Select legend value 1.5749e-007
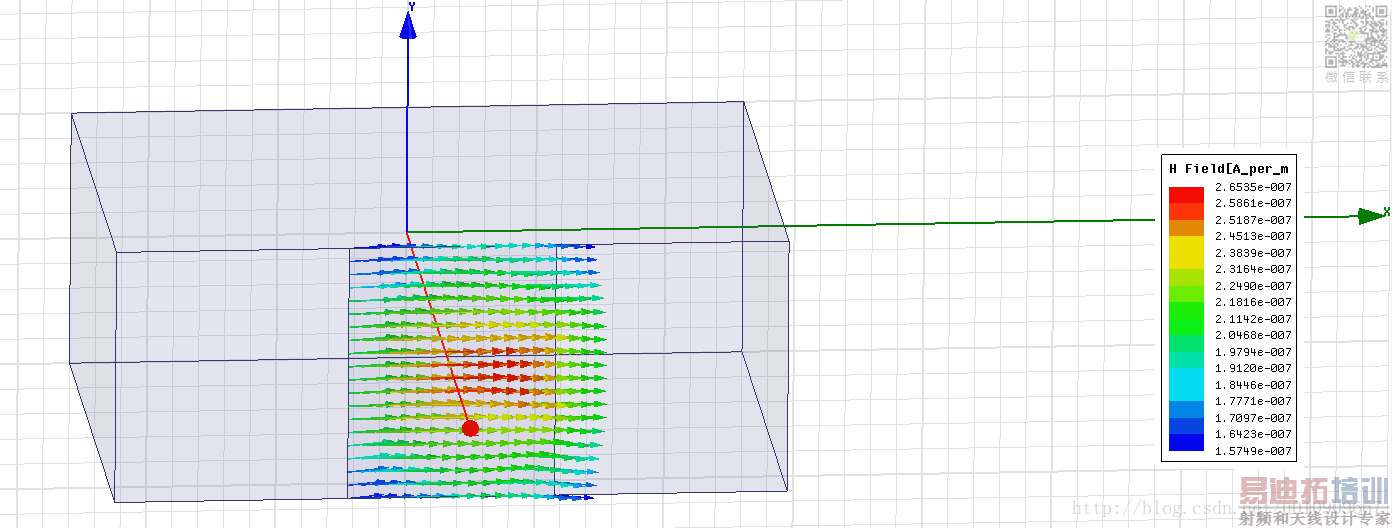This screenshot has height=528, width=1393. (1253, 451)
